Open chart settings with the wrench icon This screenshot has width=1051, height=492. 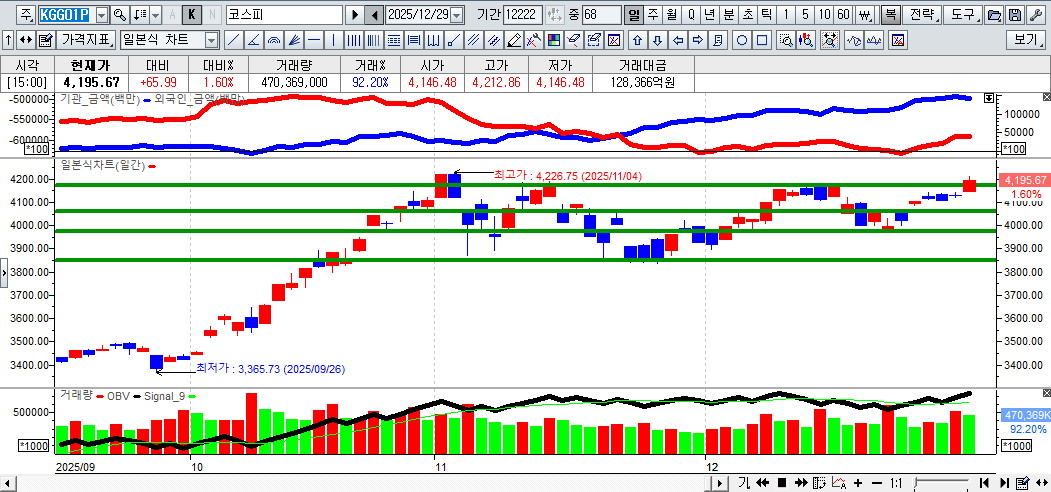tap(1035, 15)
